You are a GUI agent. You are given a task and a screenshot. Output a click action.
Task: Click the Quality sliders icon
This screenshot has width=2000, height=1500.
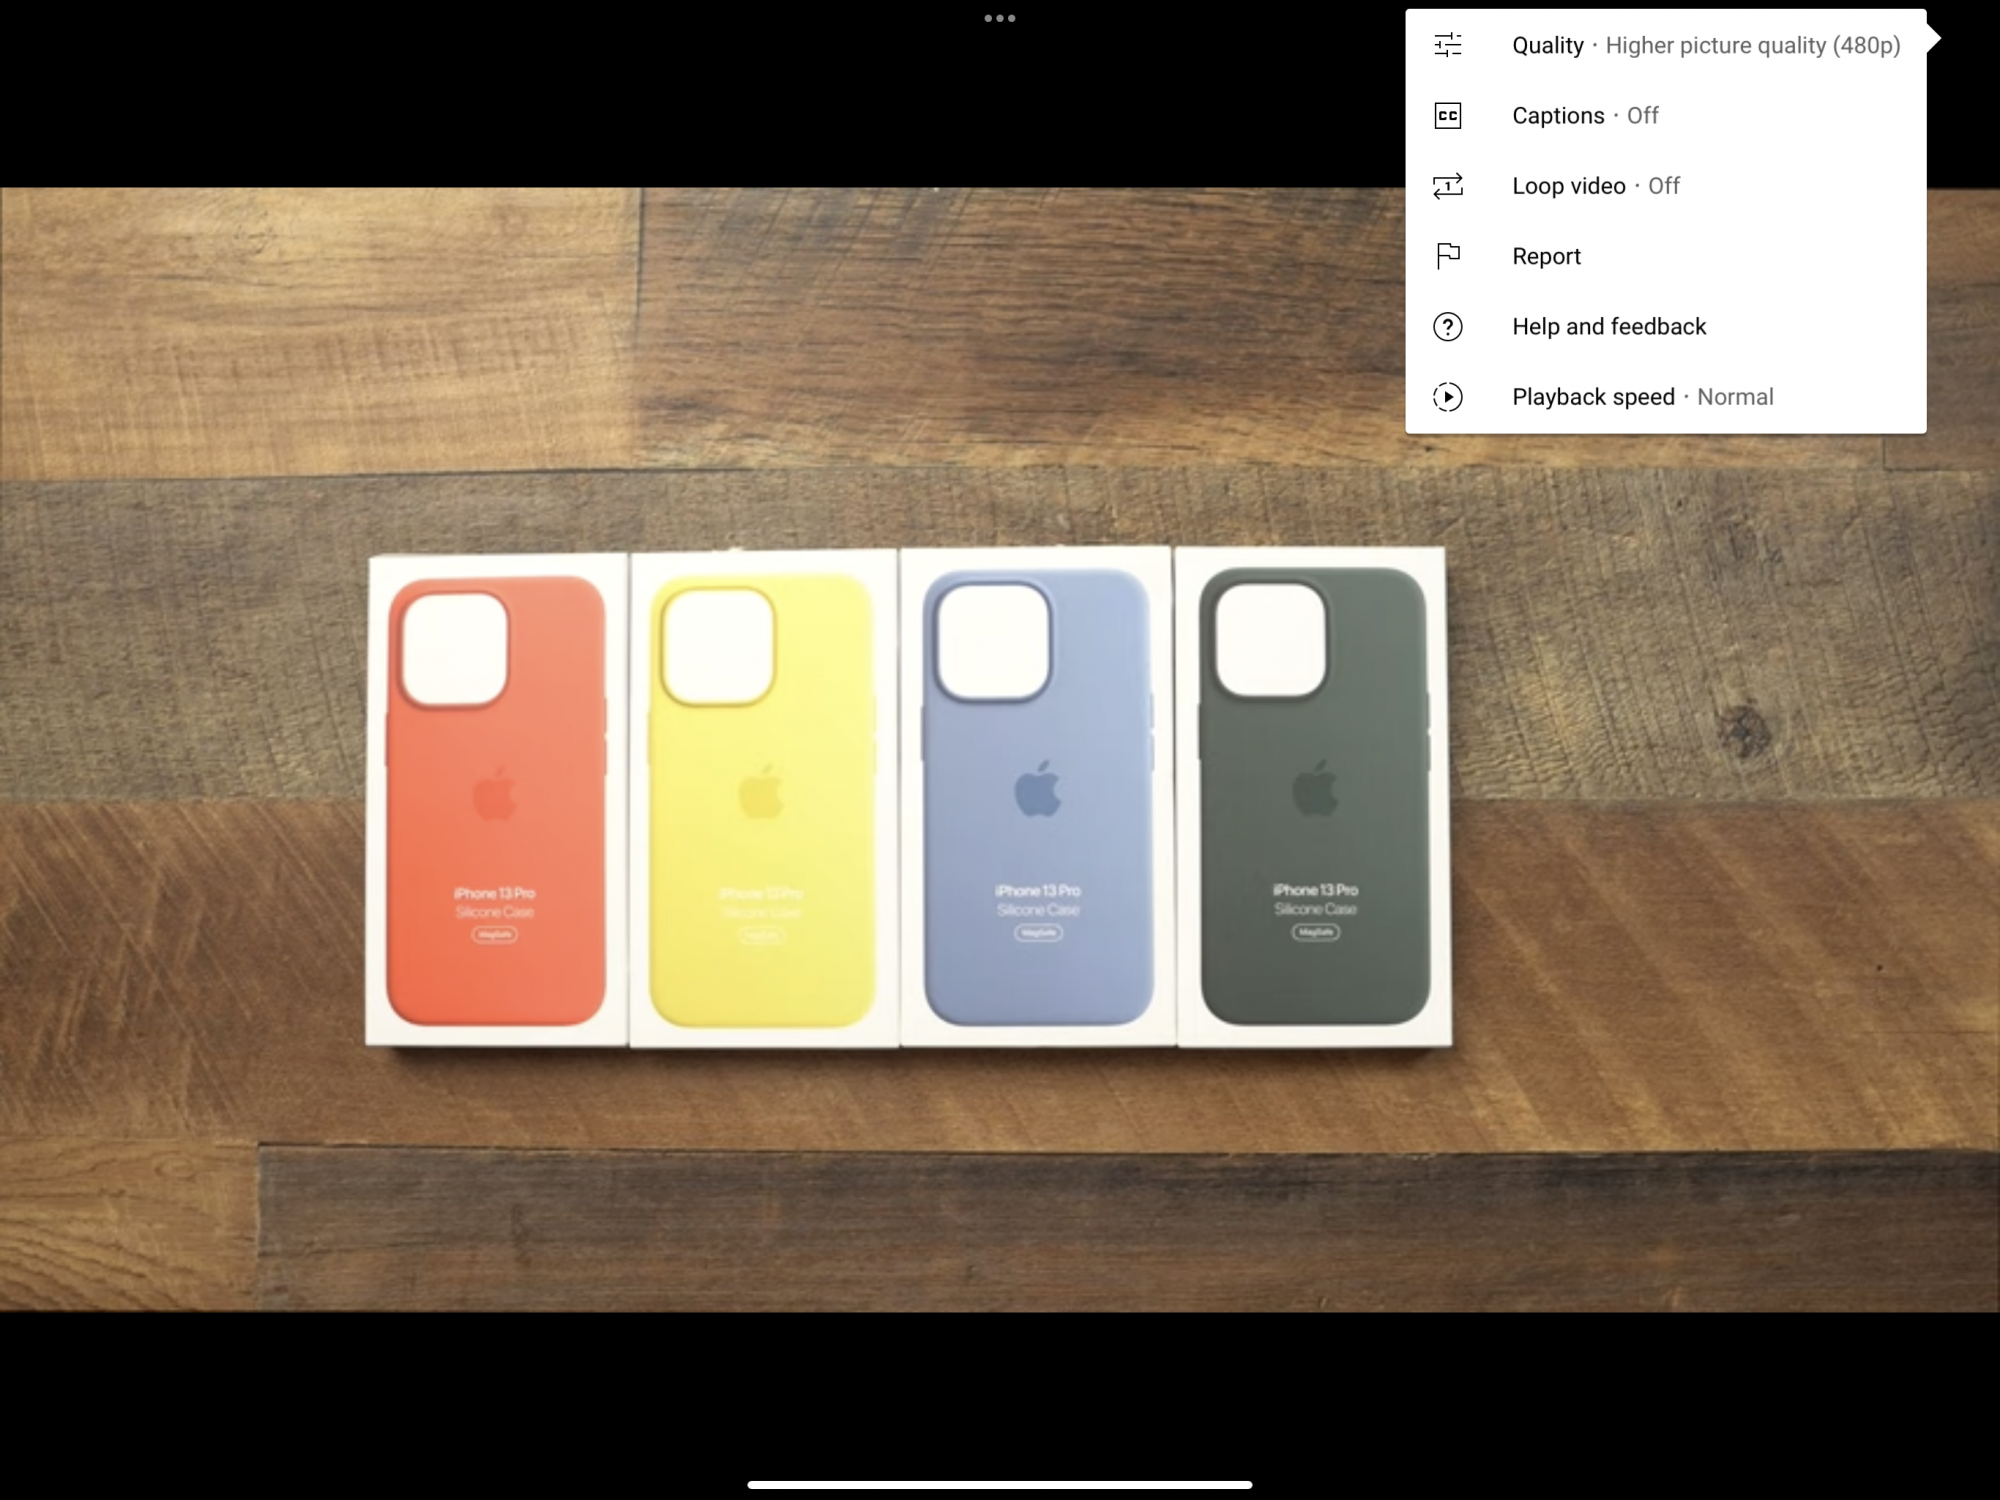[x=1447, y=45]
